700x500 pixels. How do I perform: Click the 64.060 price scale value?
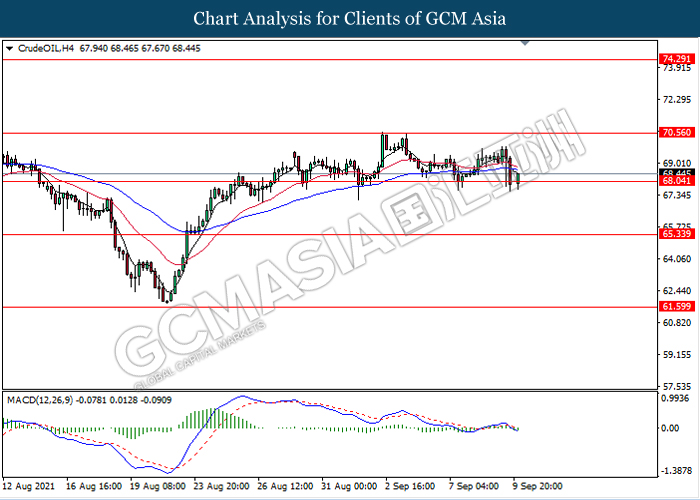[676, 259]
